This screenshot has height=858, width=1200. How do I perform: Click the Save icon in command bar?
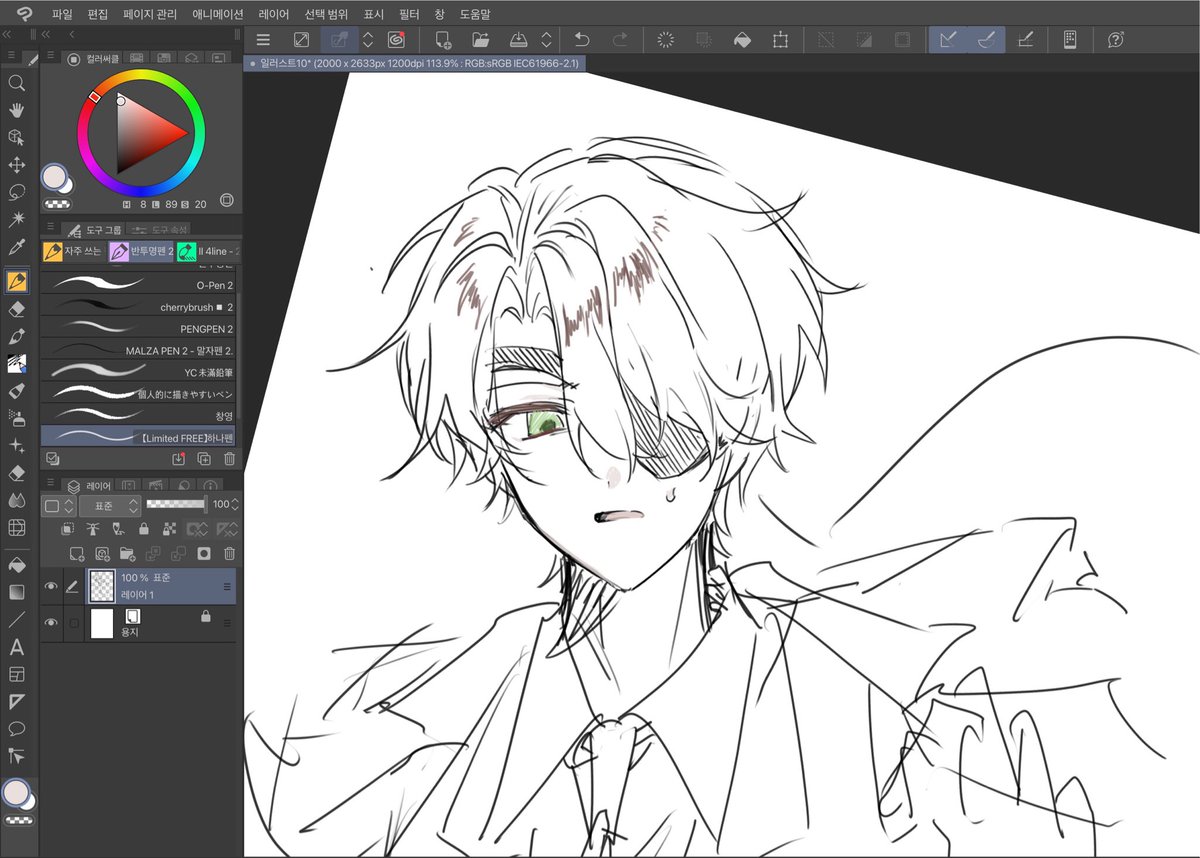coord(518,40)
